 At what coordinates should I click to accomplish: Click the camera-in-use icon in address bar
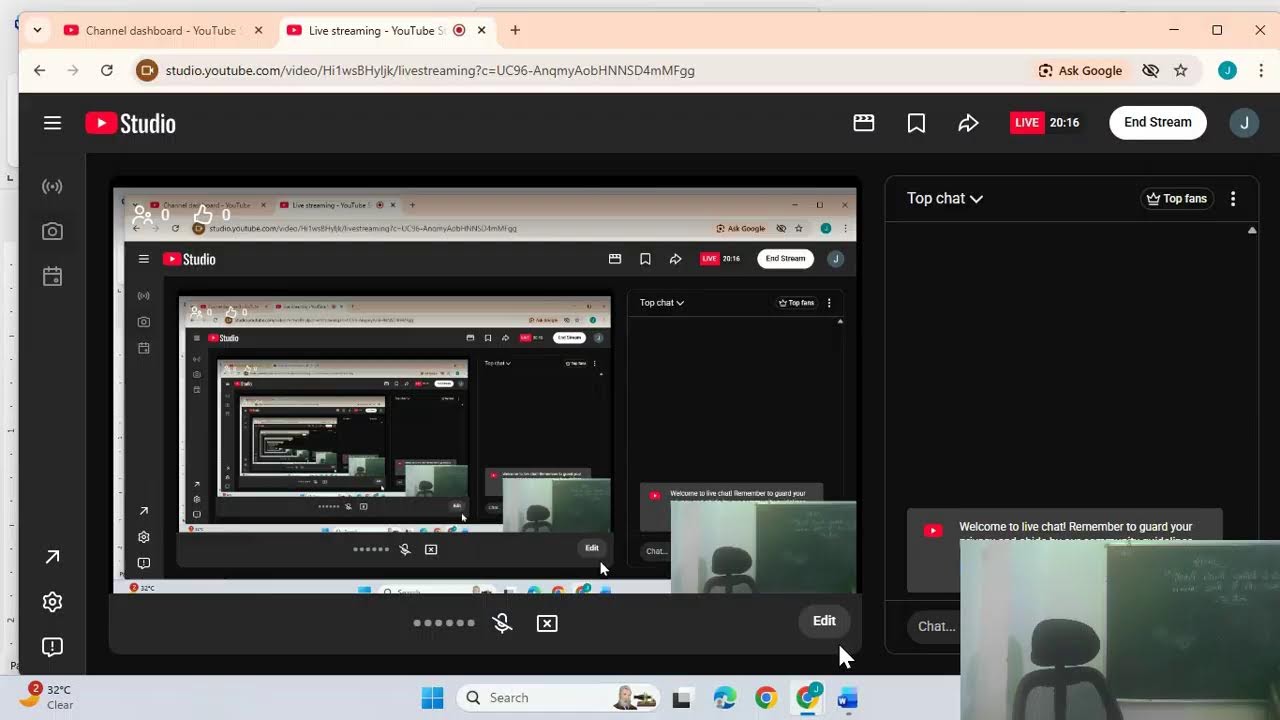click(x=147, y=70)
